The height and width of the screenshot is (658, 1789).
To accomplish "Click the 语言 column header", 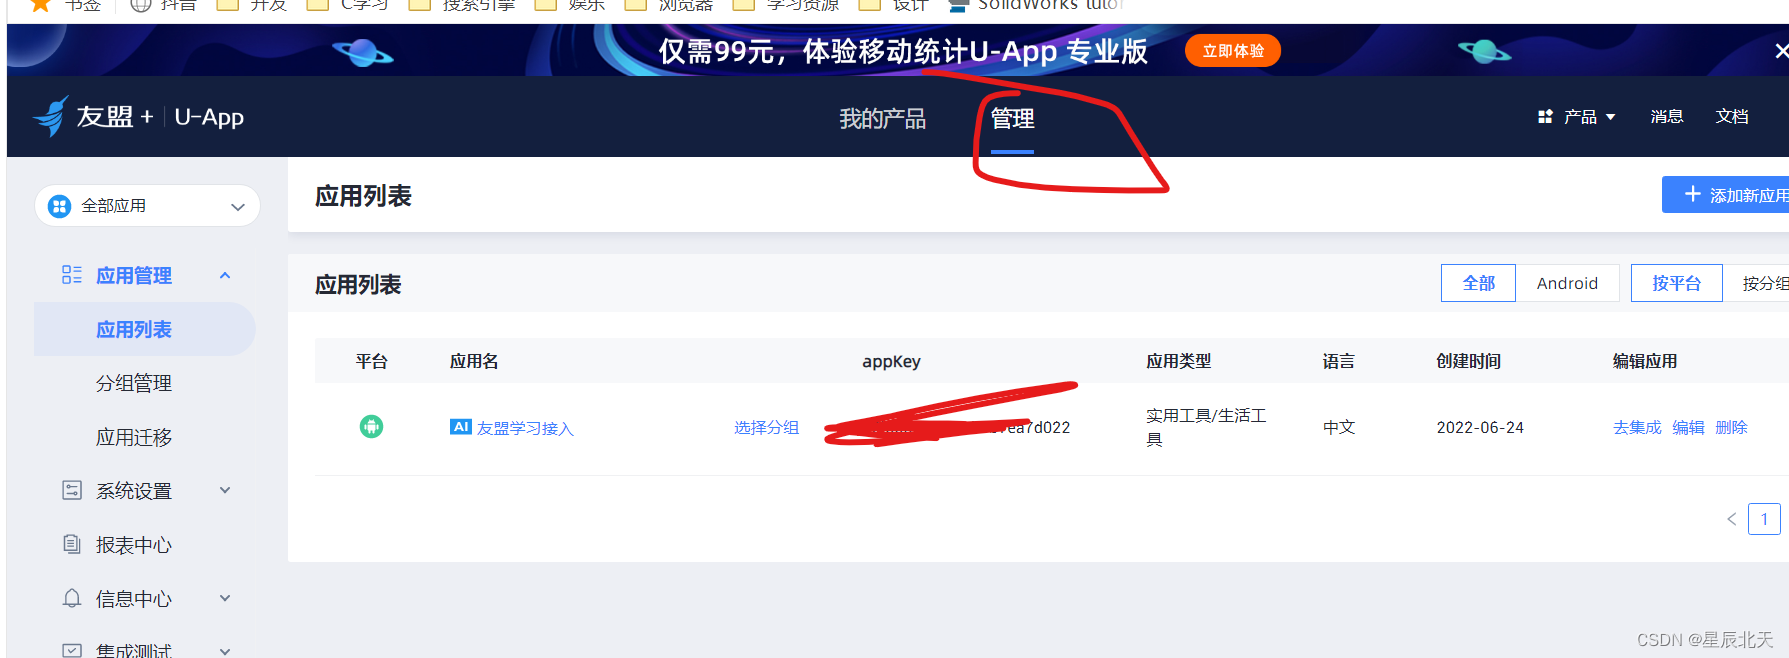I will [x=1338, y=361].
